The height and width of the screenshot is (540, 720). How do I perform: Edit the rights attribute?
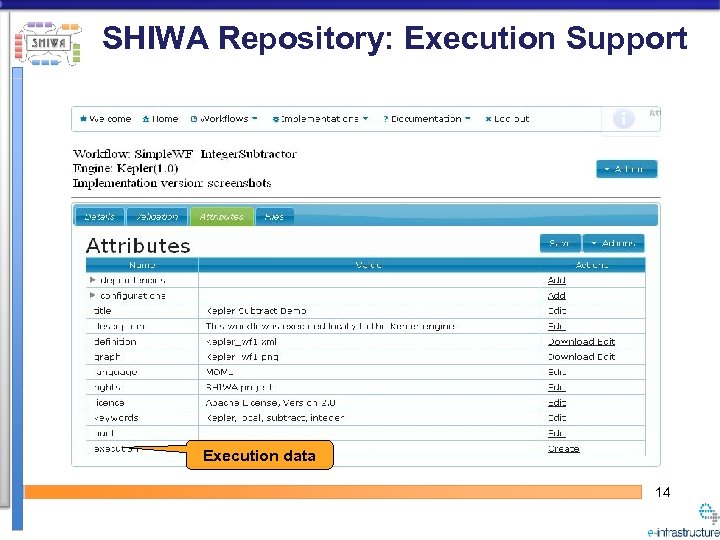557,388
